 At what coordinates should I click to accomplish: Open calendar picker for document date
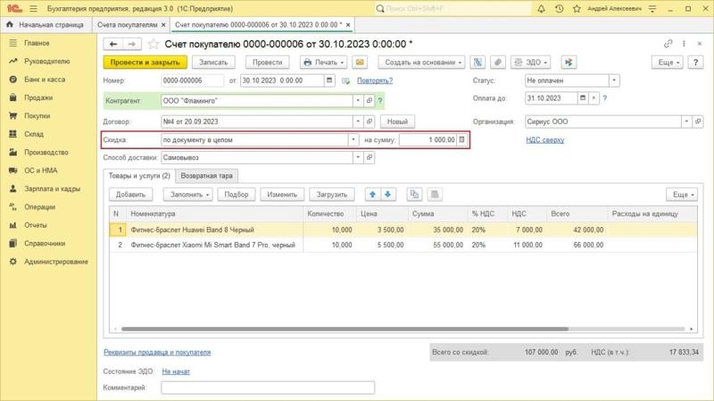(329, 81)
